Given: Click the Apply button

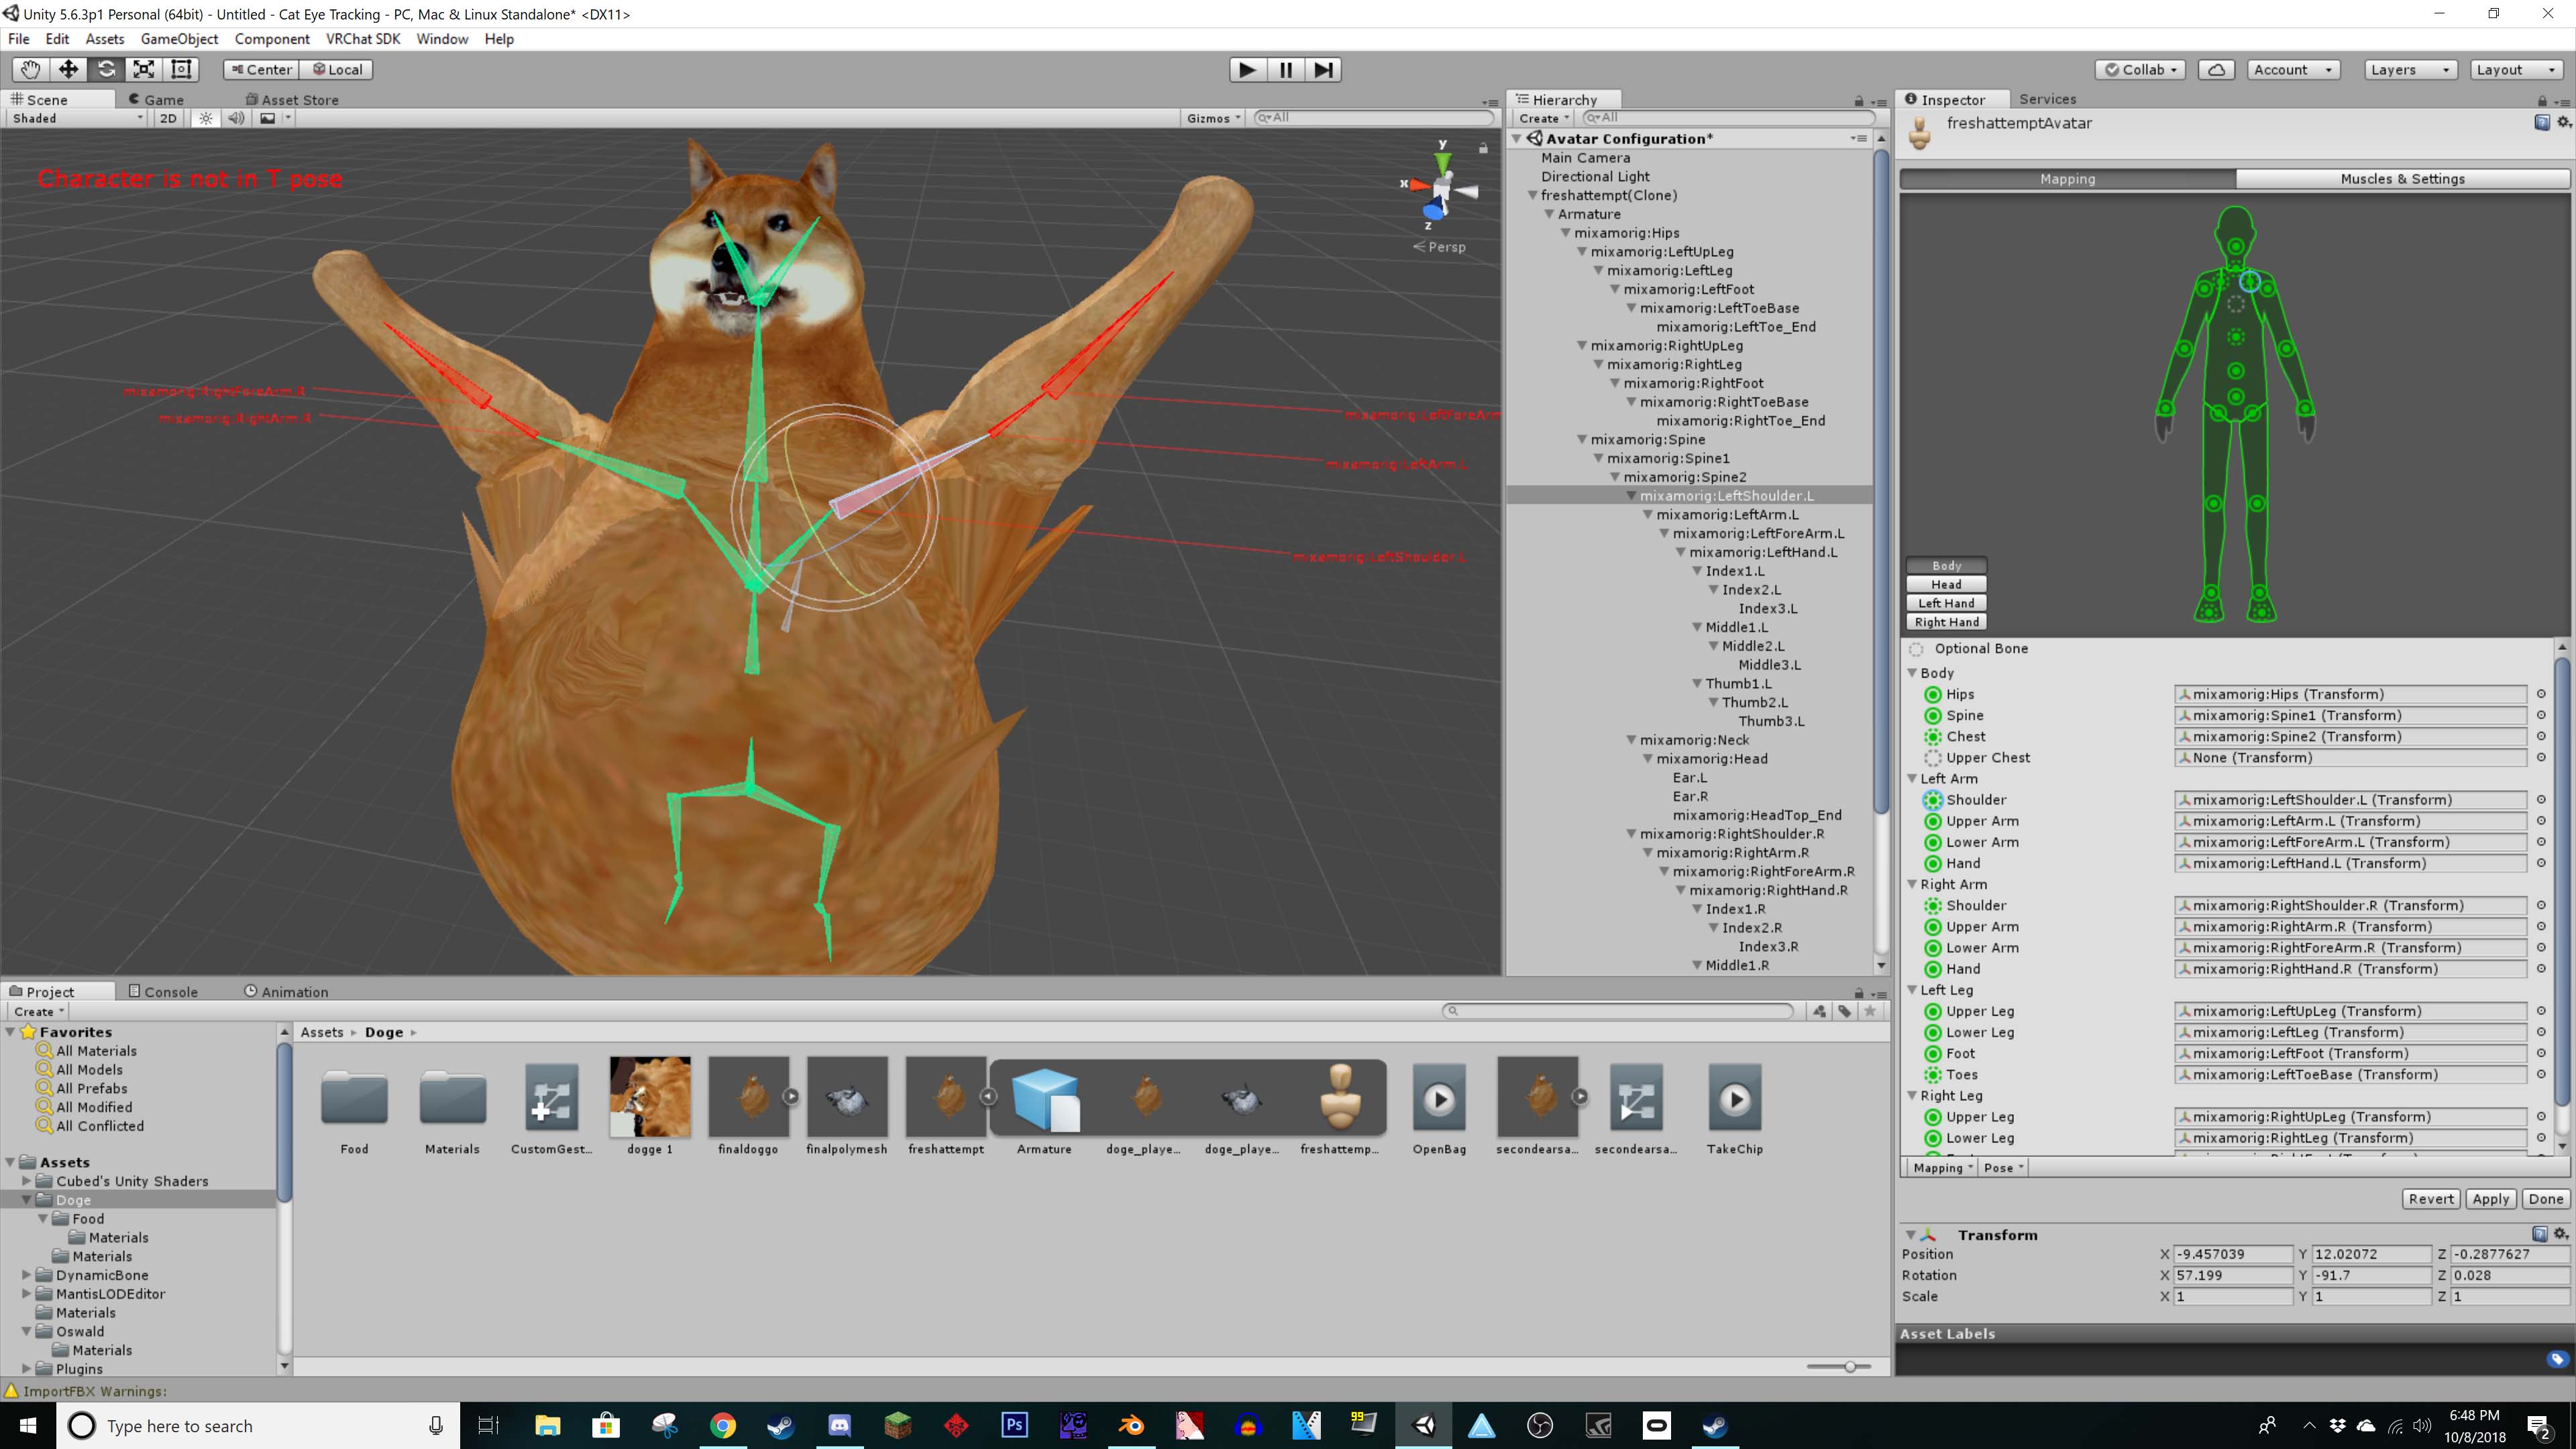Looking at the screenshot, I should point(2490,1198).
